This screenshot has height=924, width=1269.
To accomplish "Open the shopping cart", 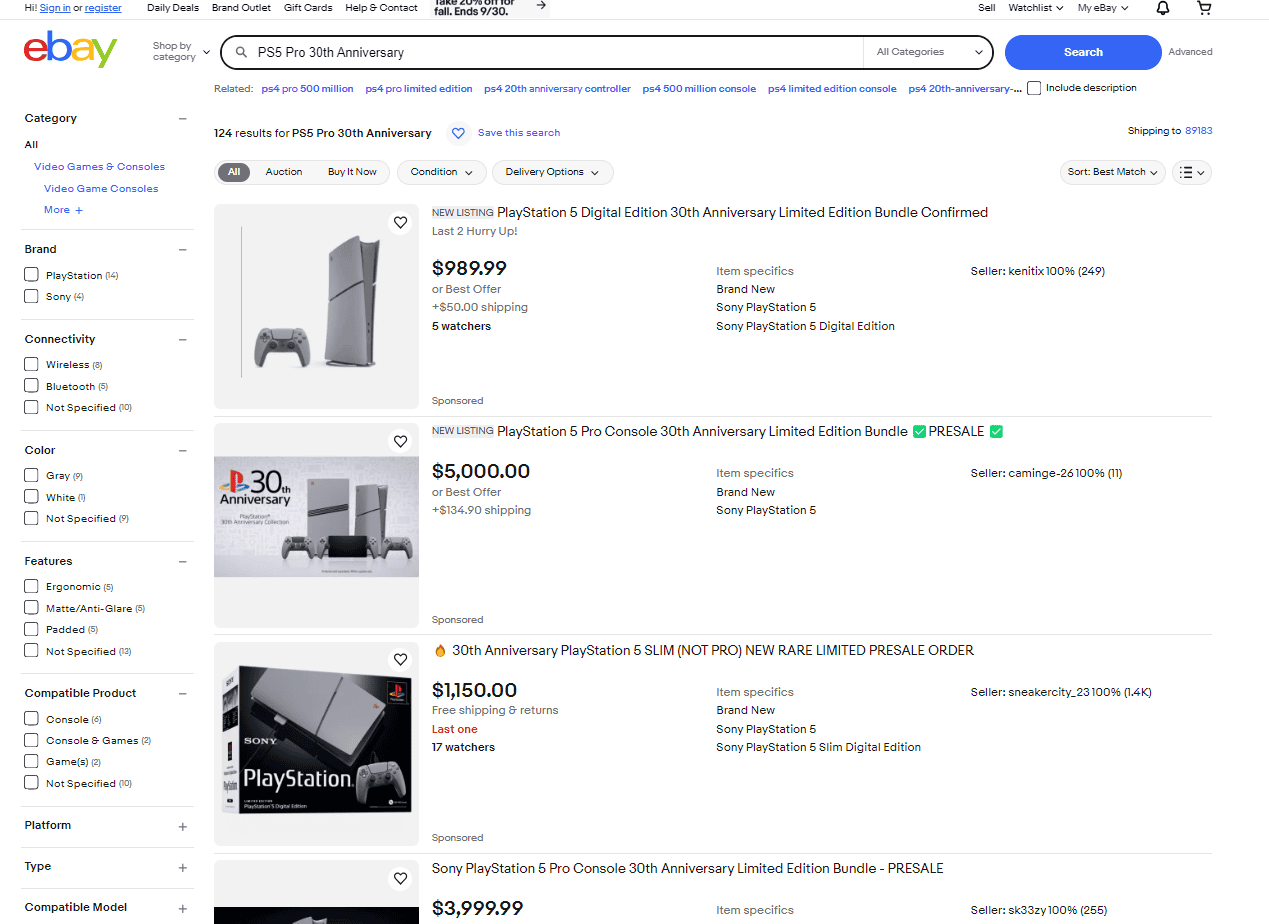I will click(1204, 8).
